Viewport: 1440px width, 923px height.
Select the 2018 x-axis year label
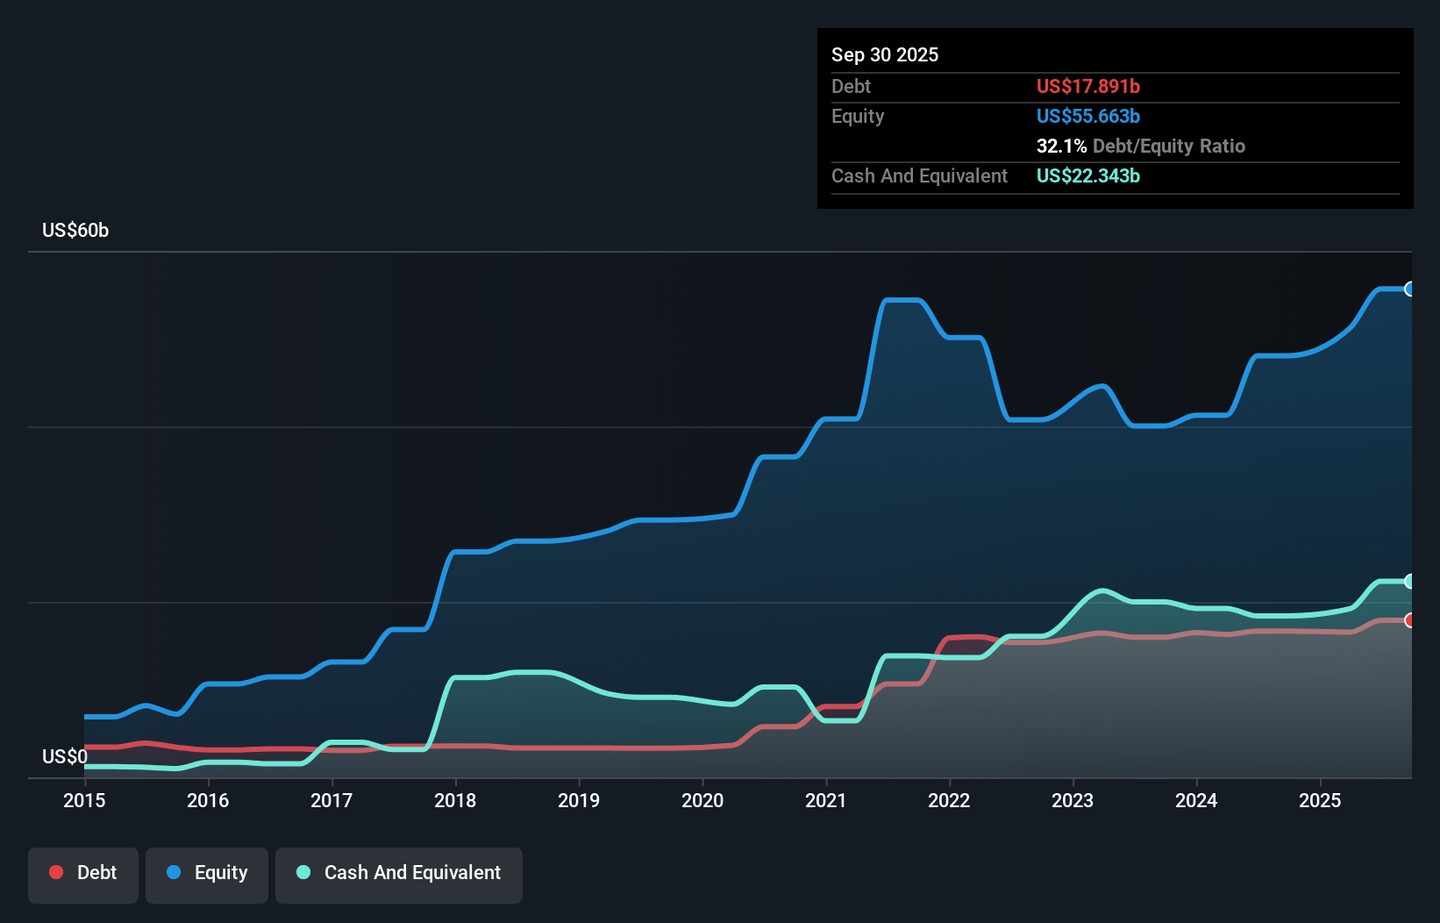pos(455,800)
